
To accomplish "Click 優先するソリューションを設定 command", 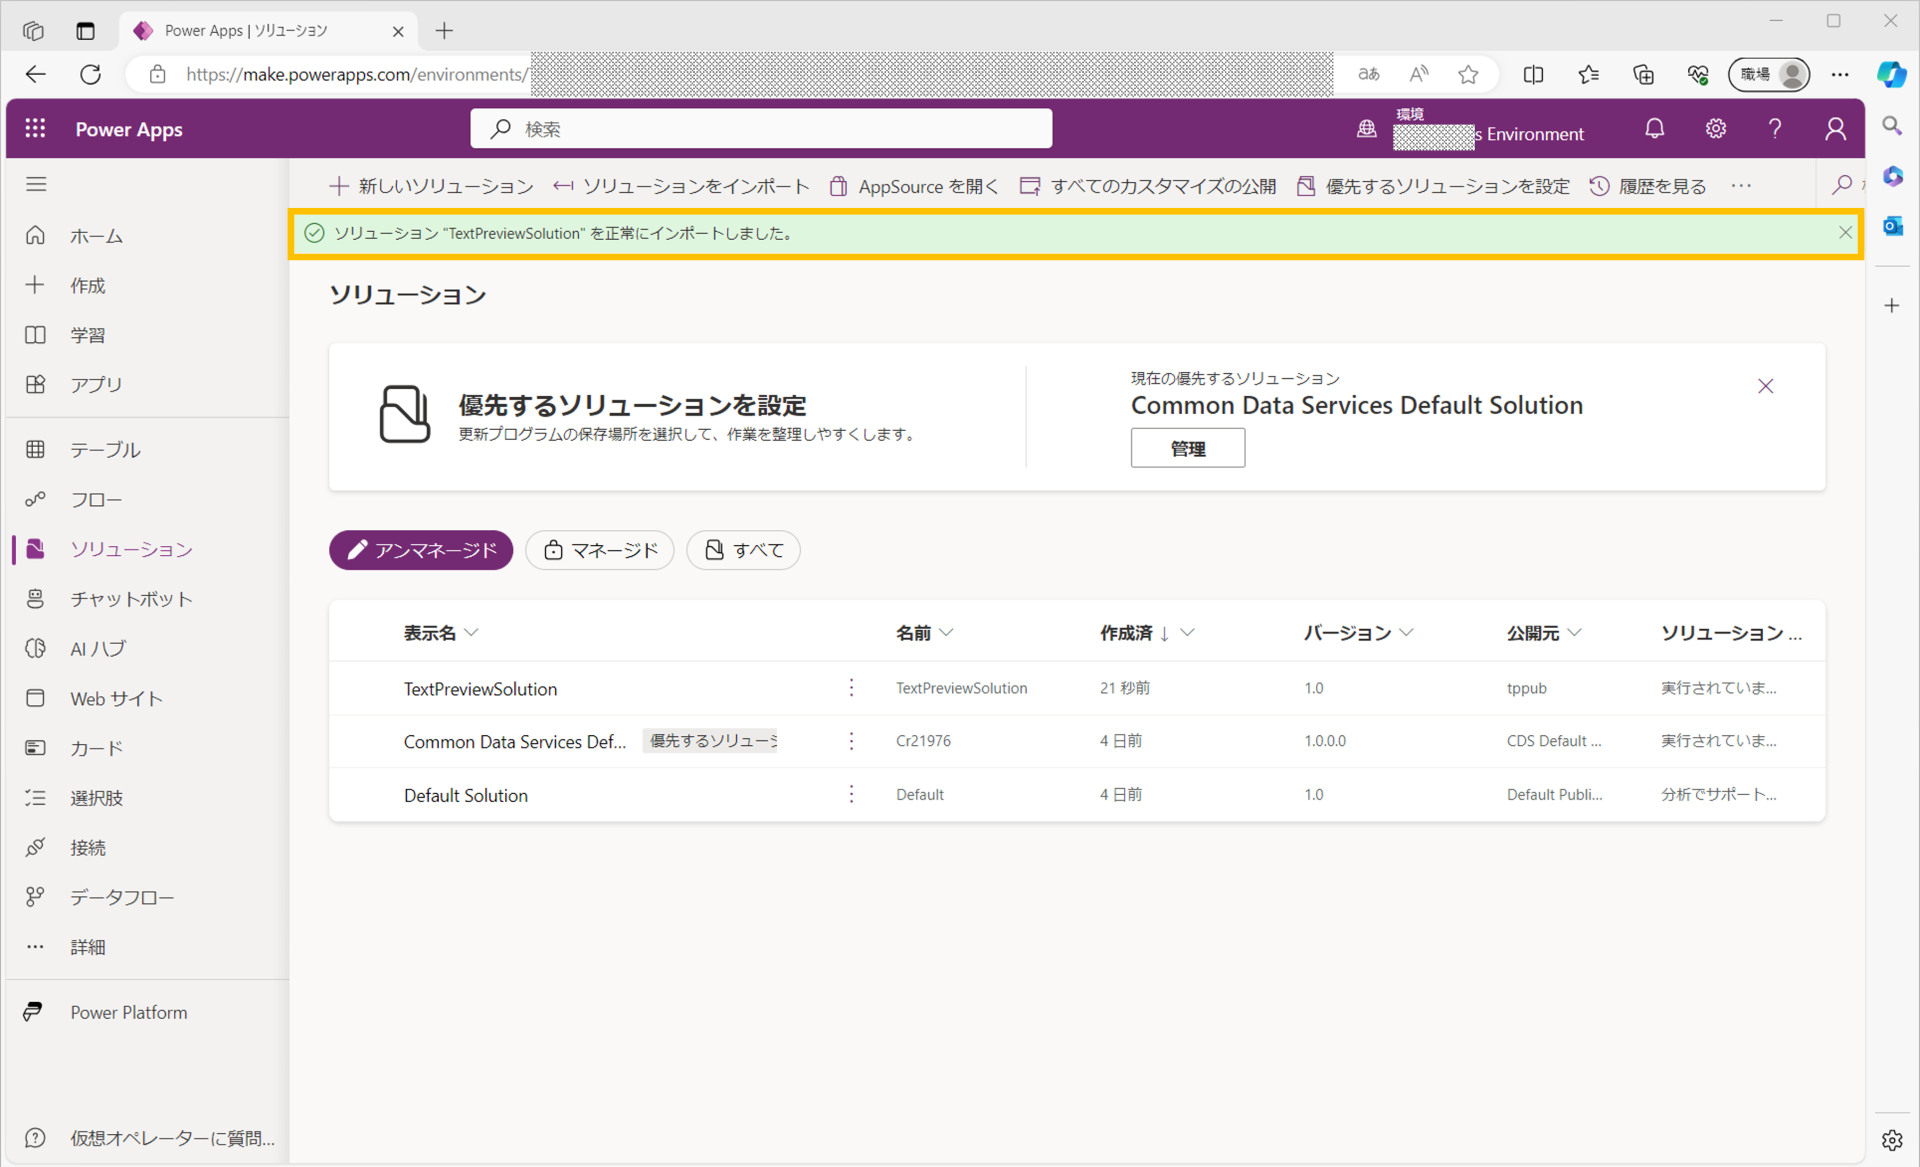I will [x=1433, y=186].
